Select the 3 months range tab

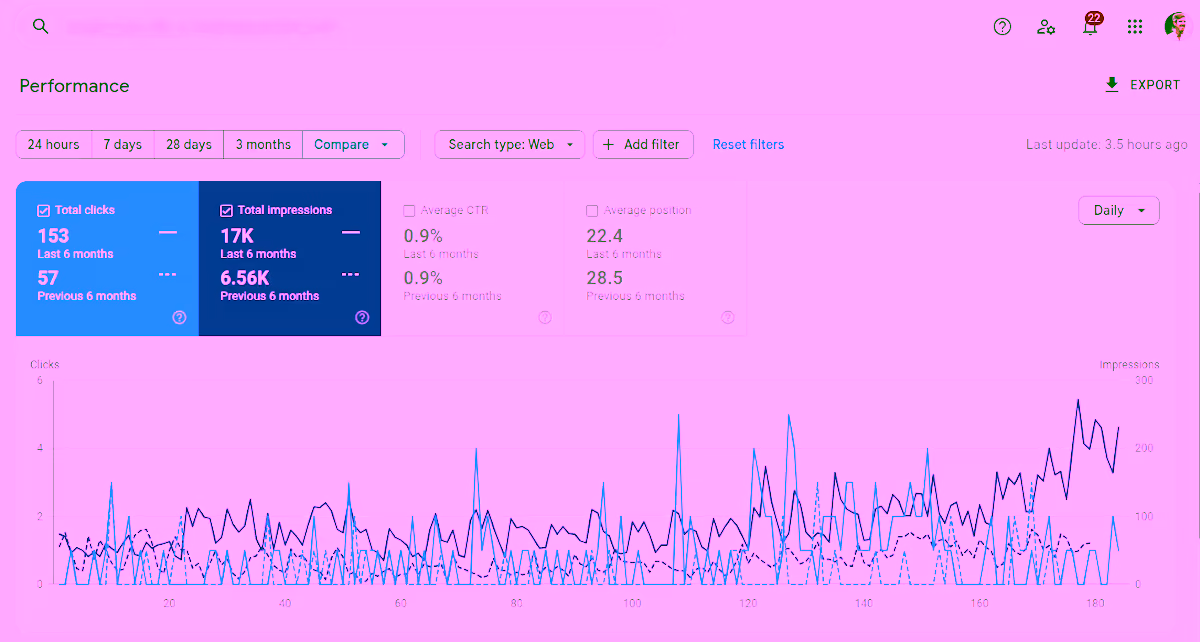(x=263, y=145)
